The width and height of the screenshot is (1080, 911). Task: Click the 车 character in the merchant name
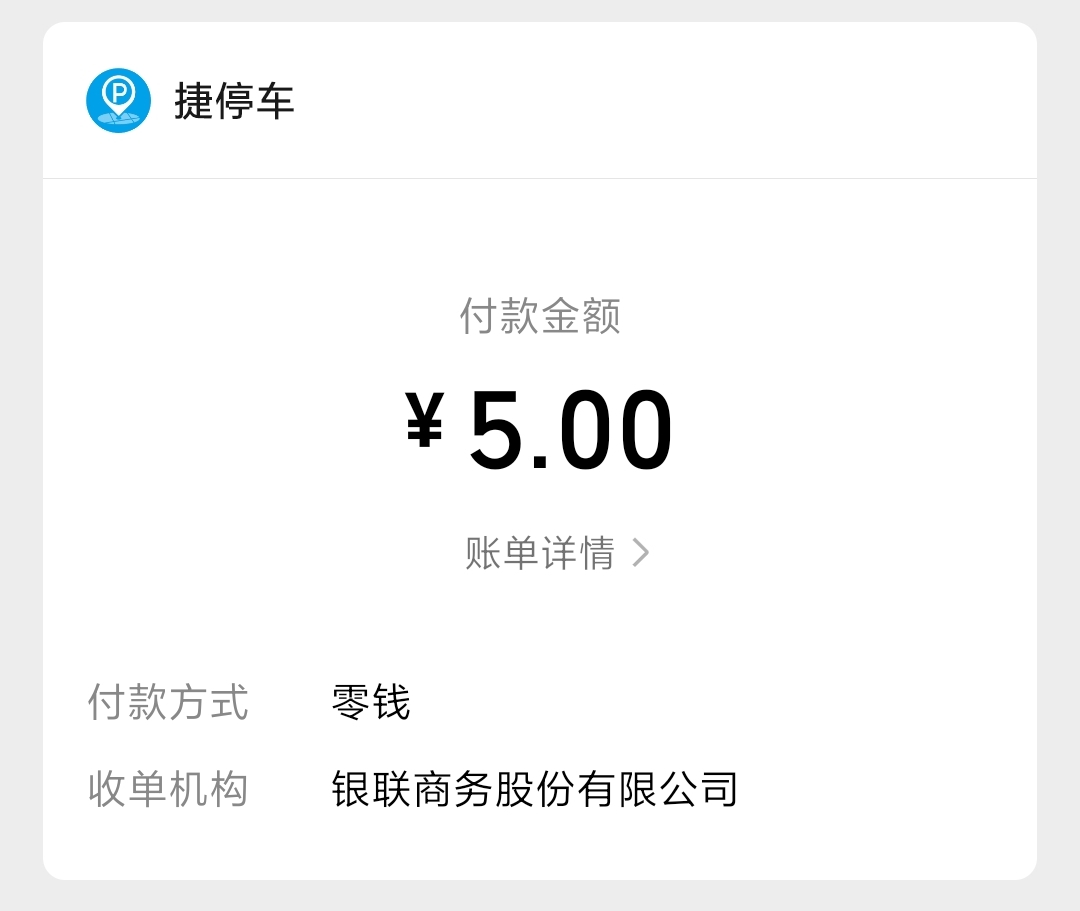(x=275, y=102)
